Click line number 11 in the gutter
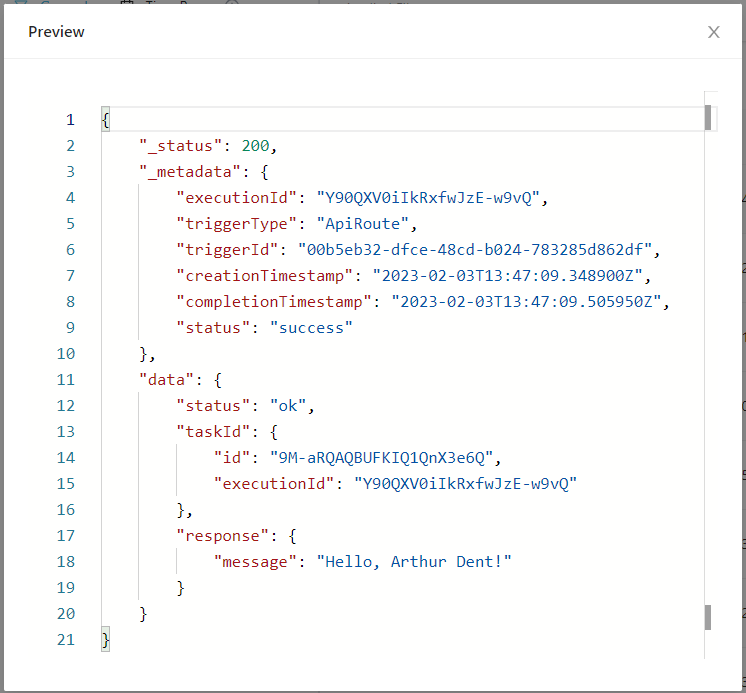746x693 pixels. 66,380
